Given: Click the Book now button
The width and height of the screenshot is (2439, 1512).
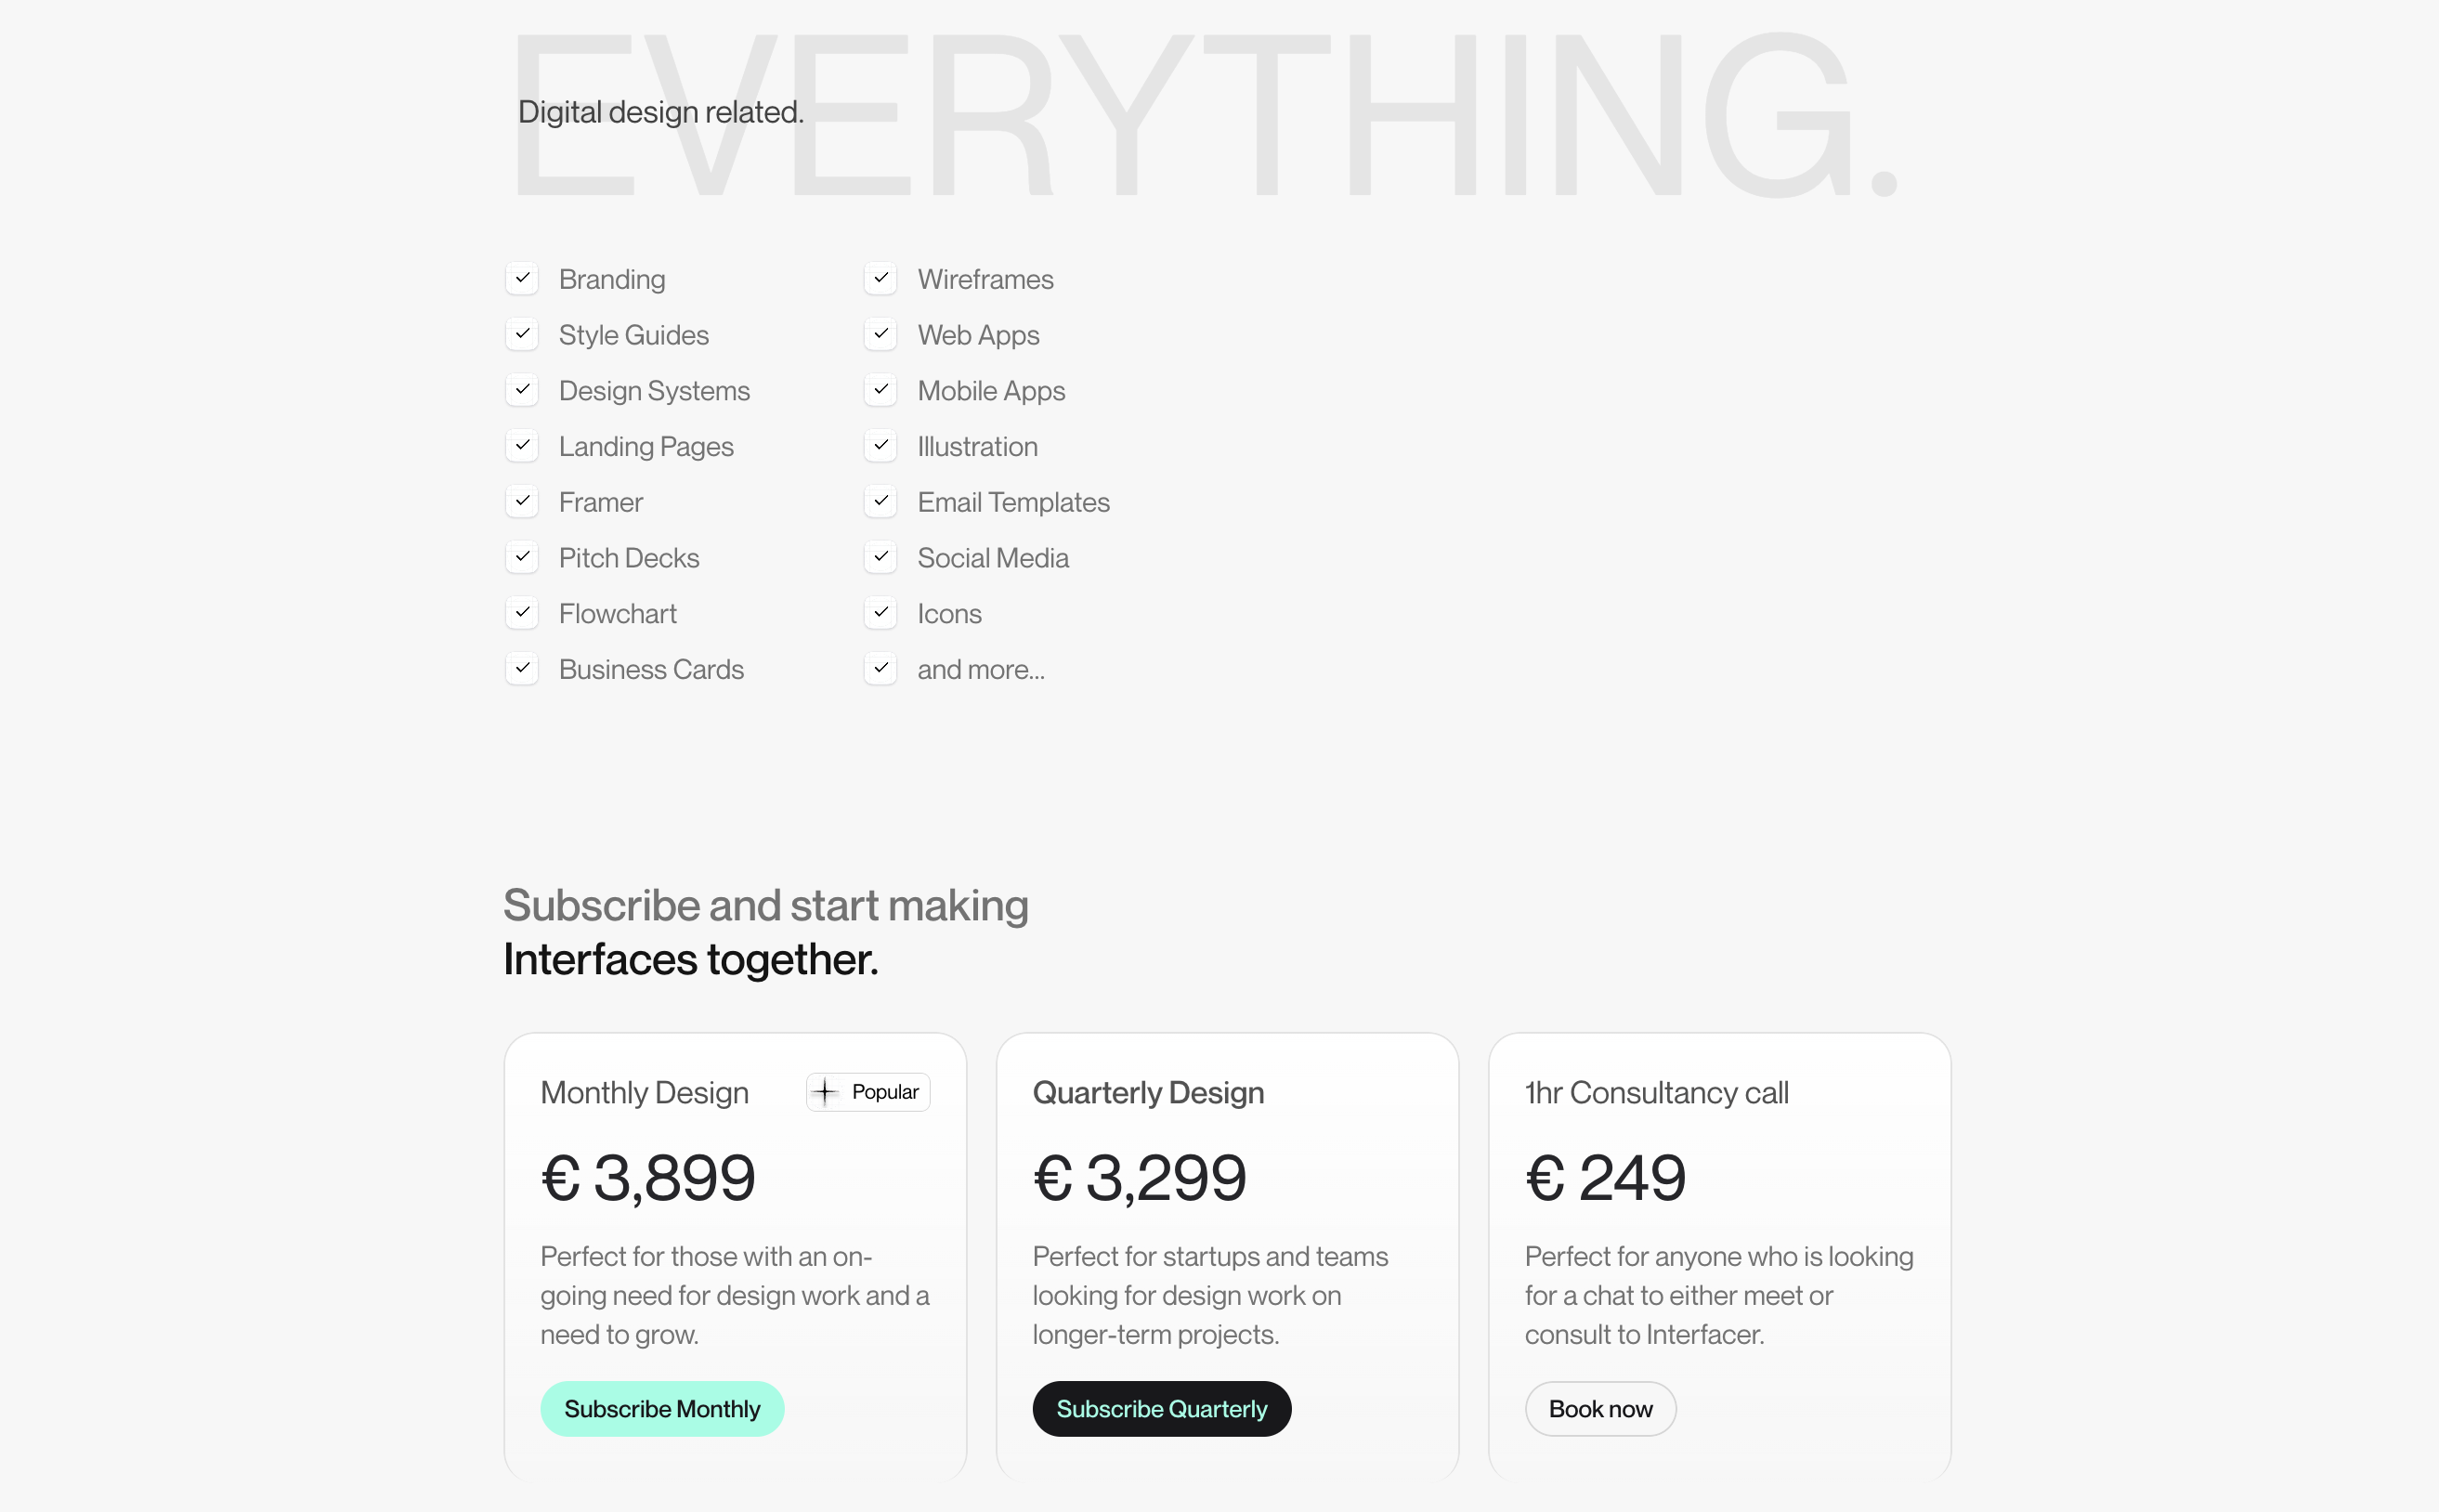Looking at the screenshot, I should pyautogui.click(x=1601, y=1409).
